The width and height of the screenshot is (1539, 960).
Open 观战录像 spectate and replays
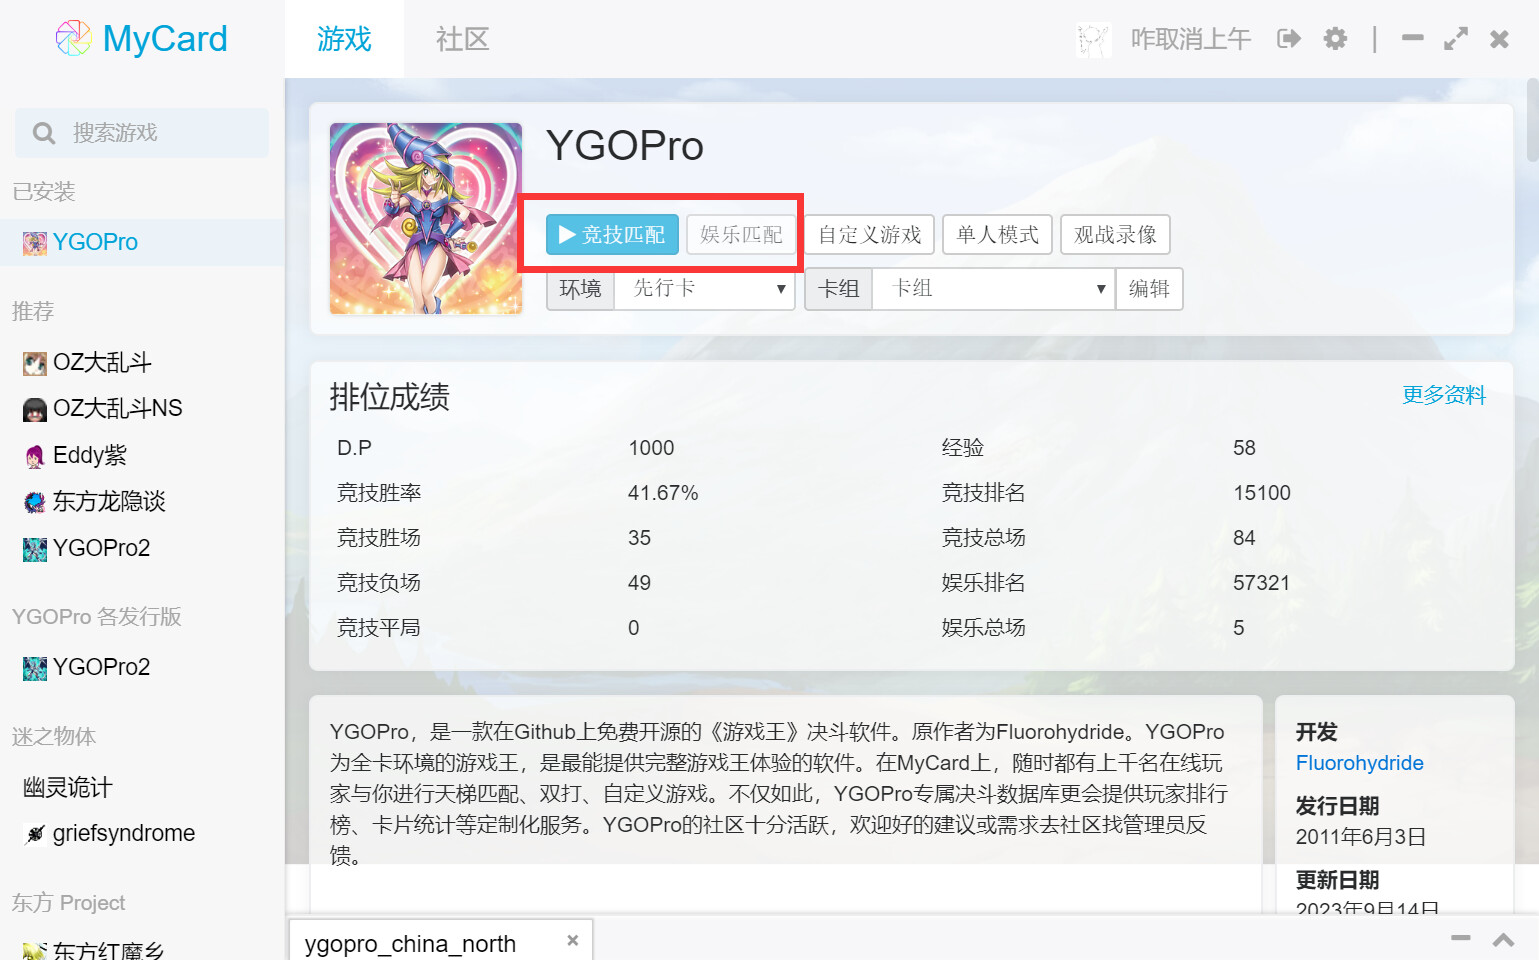pyautogui.click(x=1115, y=235)
